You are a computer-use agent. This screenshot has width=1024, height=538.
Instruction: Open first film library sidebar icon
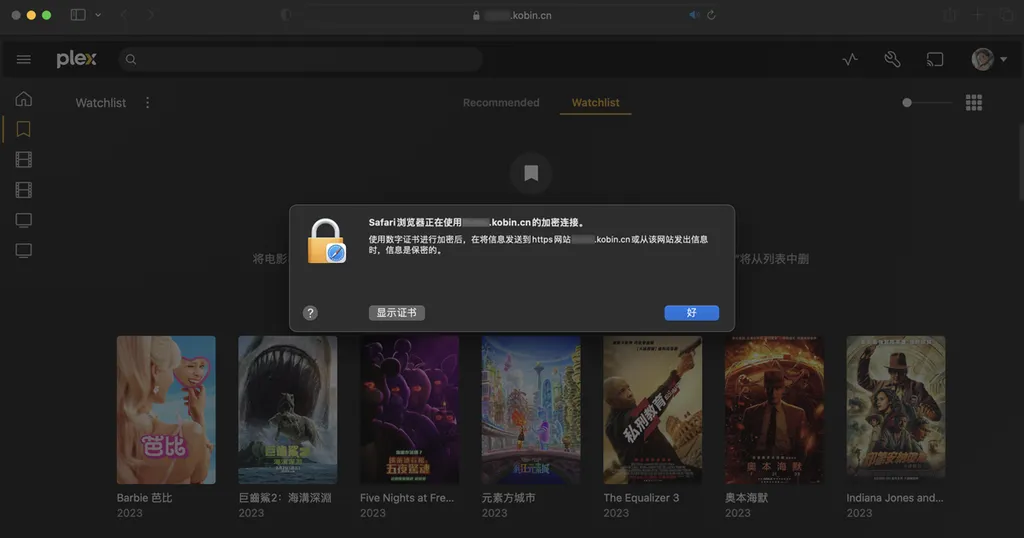click(x=24, y=159)
